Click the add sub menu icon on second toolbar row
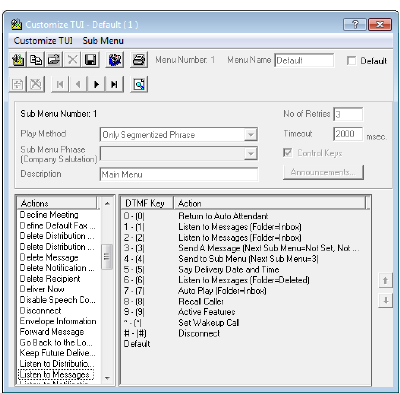The height and width of the screenshot is (393, 400). pos(18,84)
